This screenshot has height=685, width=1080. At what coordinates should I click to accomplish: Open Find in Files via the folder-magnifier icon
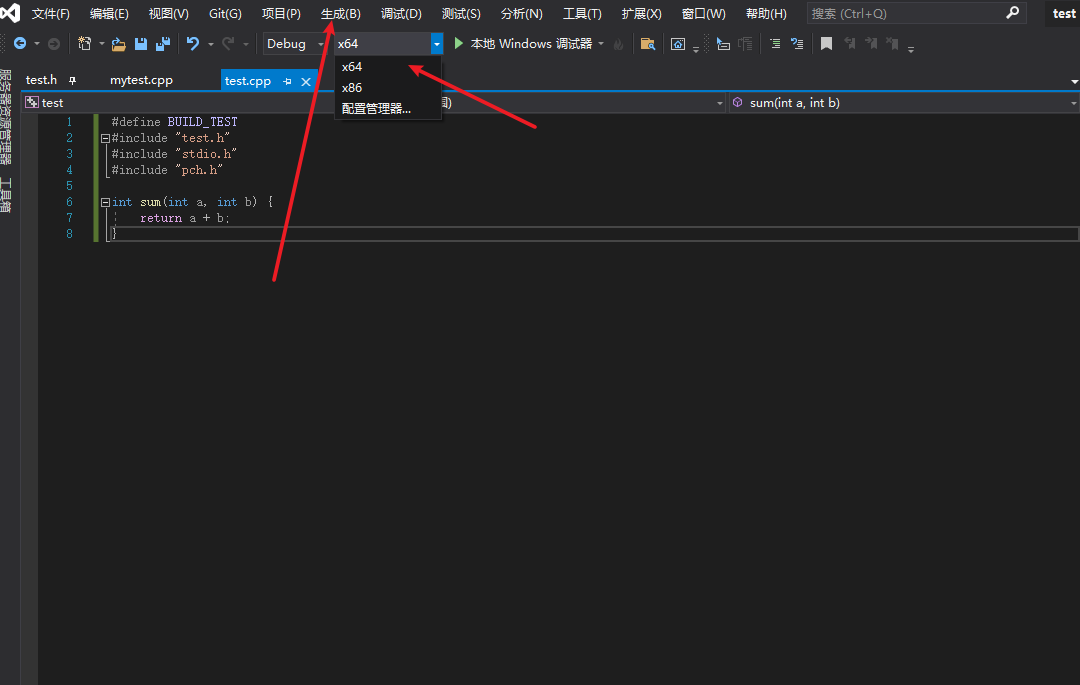[648, 43]
